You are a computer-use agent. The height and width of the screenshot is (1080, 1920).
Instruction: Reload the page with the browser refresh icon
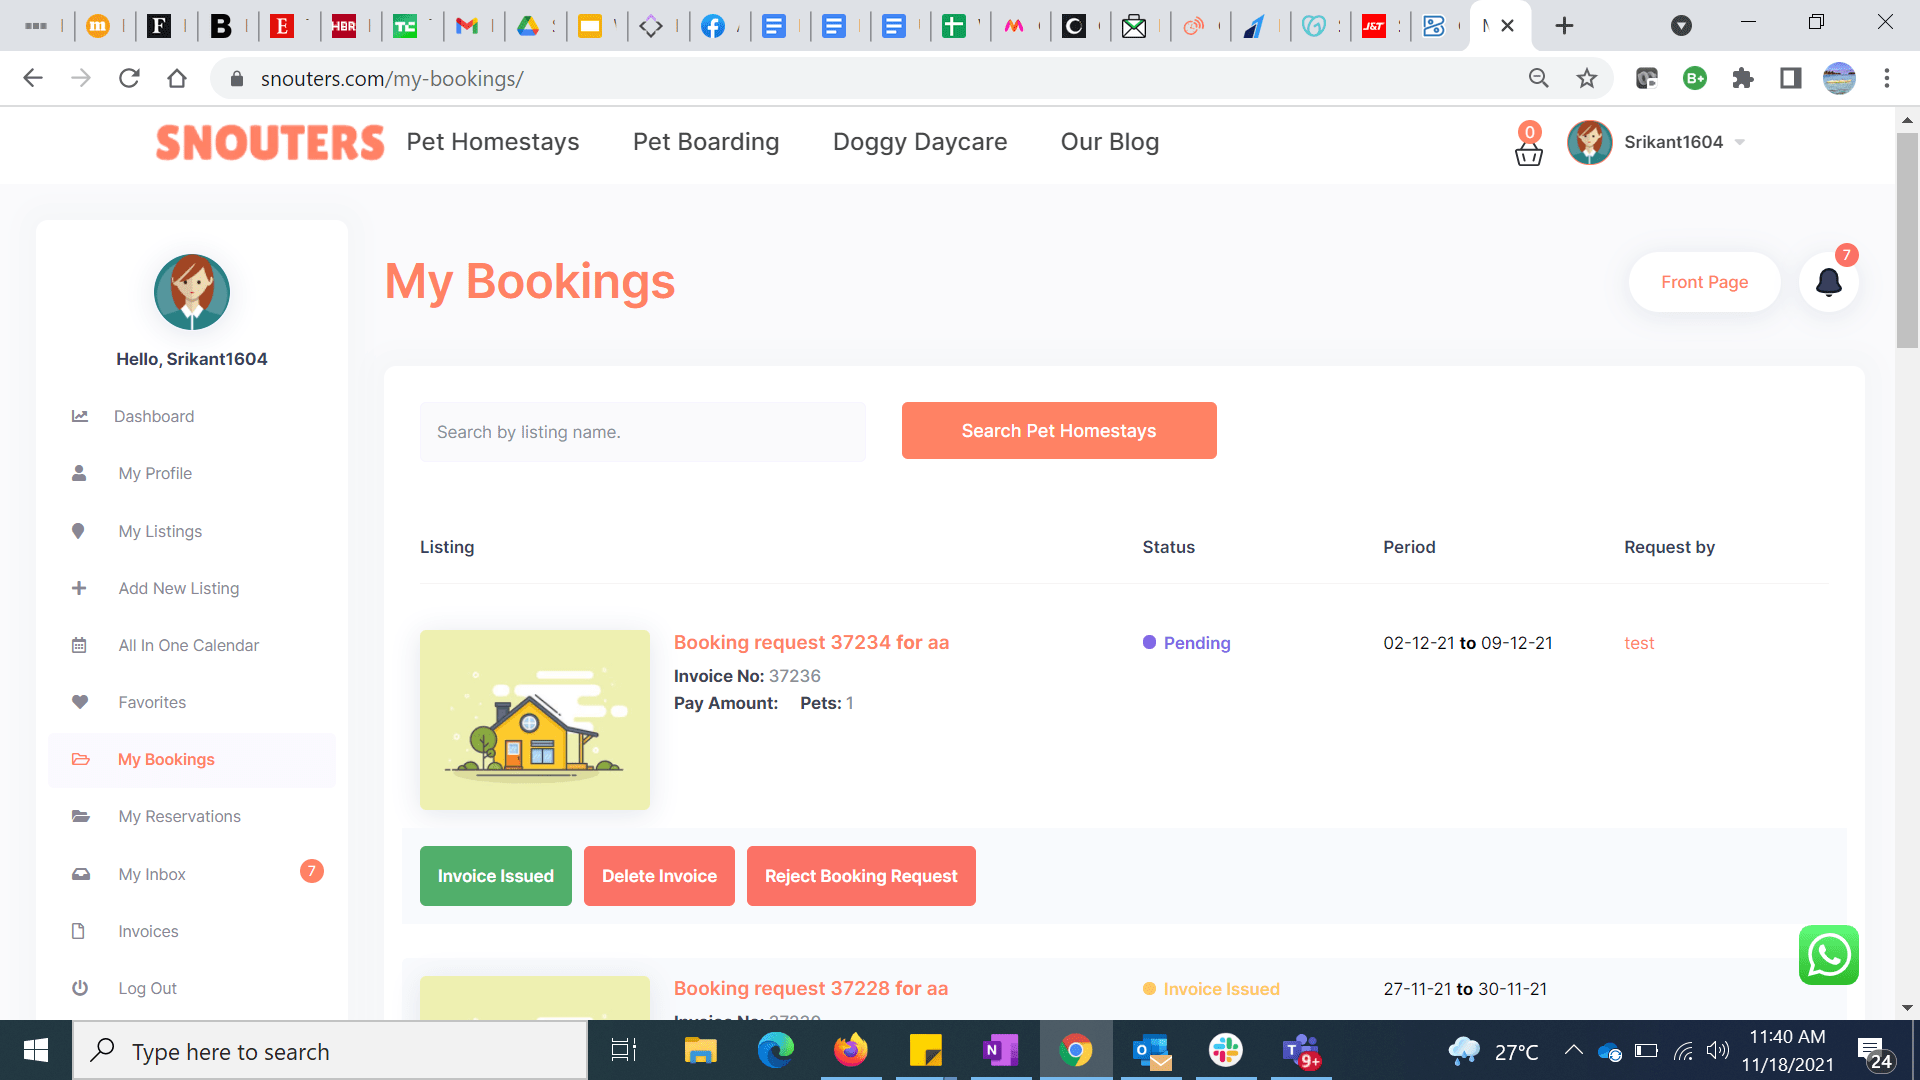click(x=129, y=78)
